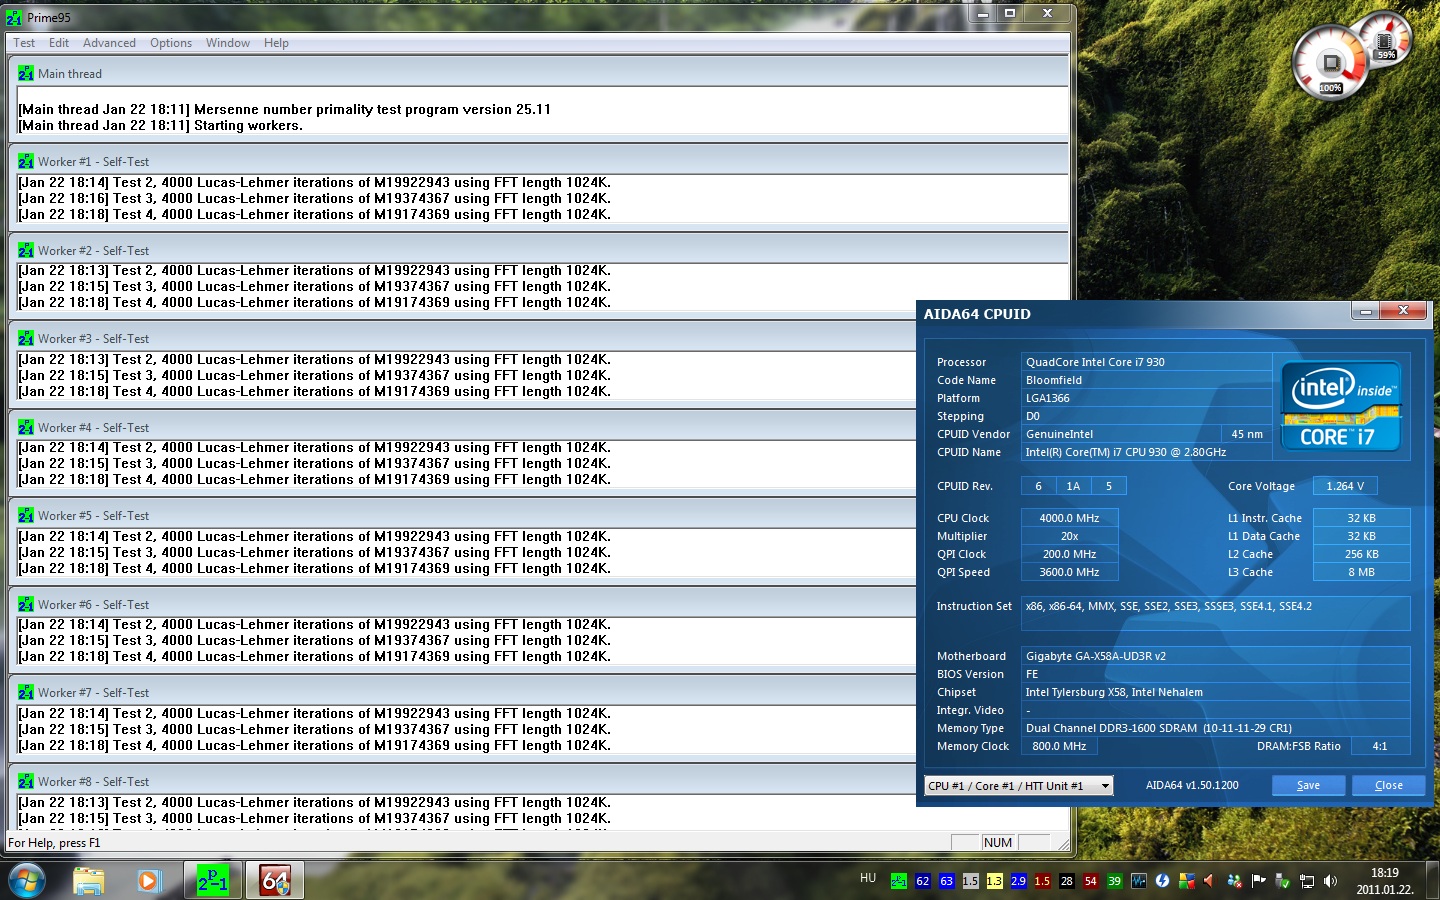Click the blue tray icon showing 2.9
Screen dimensions: 1440x900
[x=1018, y=881]
